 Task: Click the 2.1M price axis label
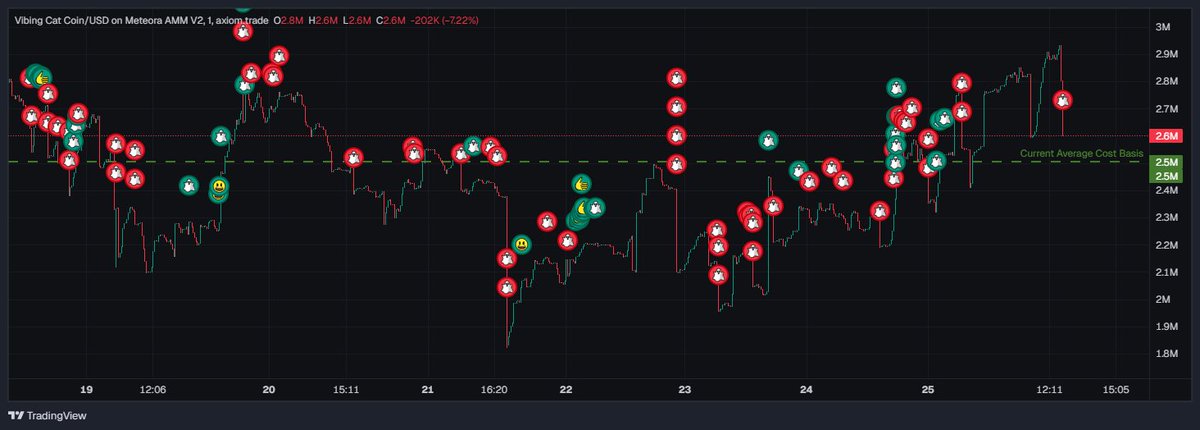[1165, 272]
